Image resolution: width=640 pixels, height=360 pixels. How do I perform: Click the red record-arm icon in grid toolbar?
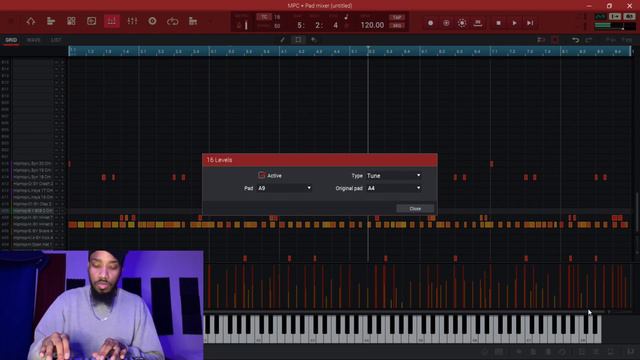coord(555,40)
